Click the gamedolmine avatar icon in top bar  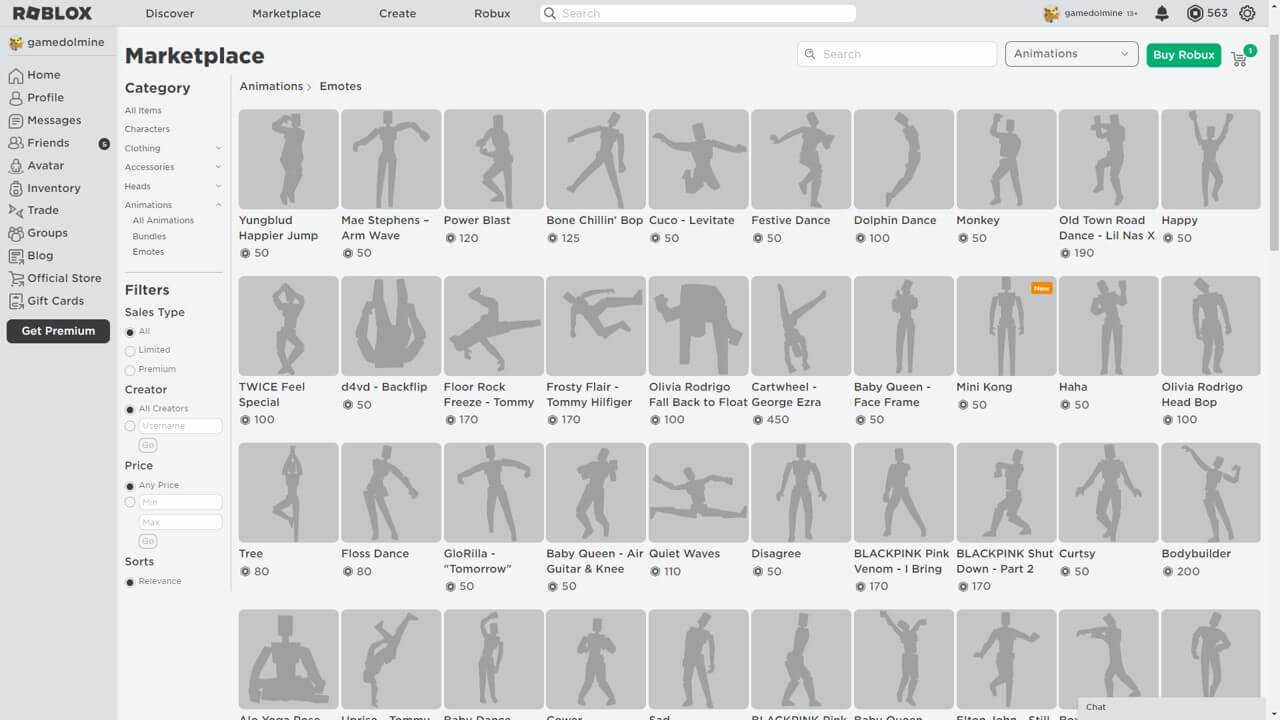click(1051, 14)
